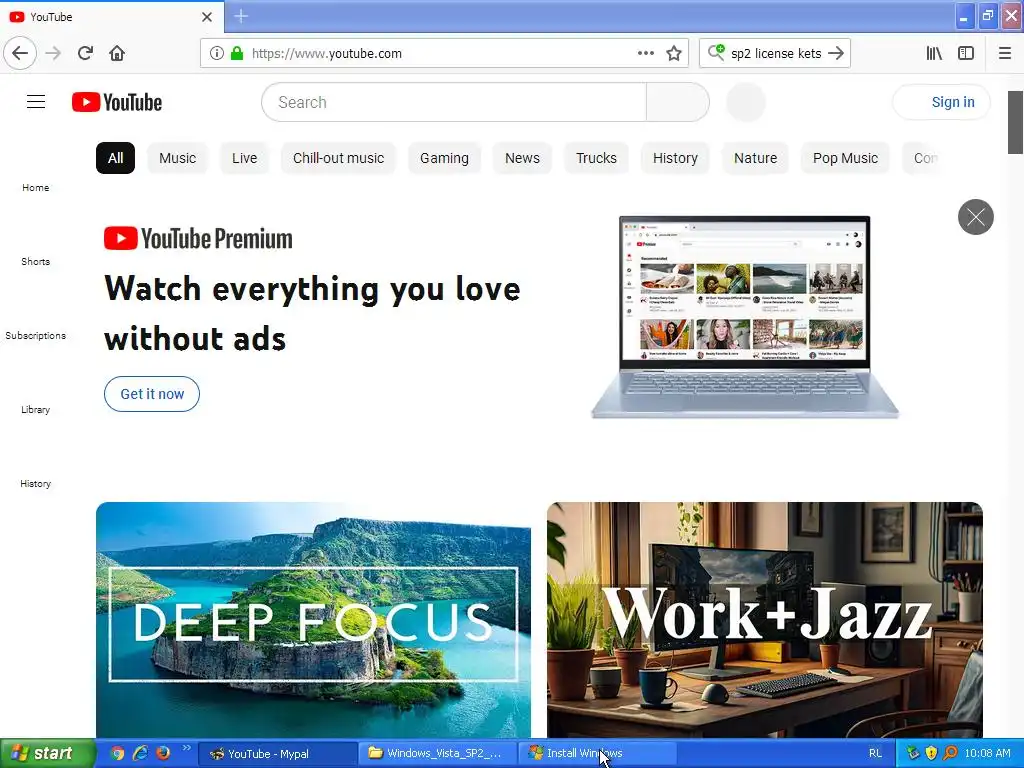Bookmark this page with star icon
The image size is (1024, 768).
674,54
